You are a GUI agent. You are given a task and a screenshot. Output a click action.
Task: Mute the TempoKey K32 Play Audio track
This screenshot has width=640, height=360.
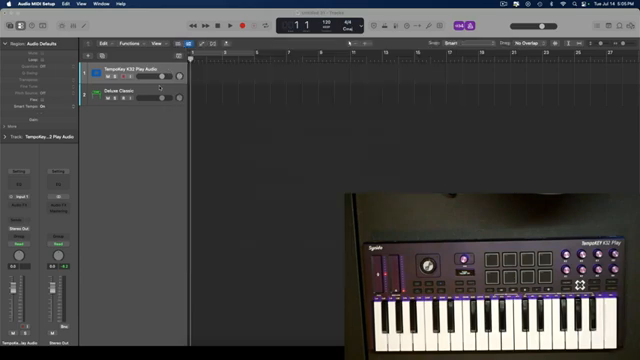[x=108, y=76]
